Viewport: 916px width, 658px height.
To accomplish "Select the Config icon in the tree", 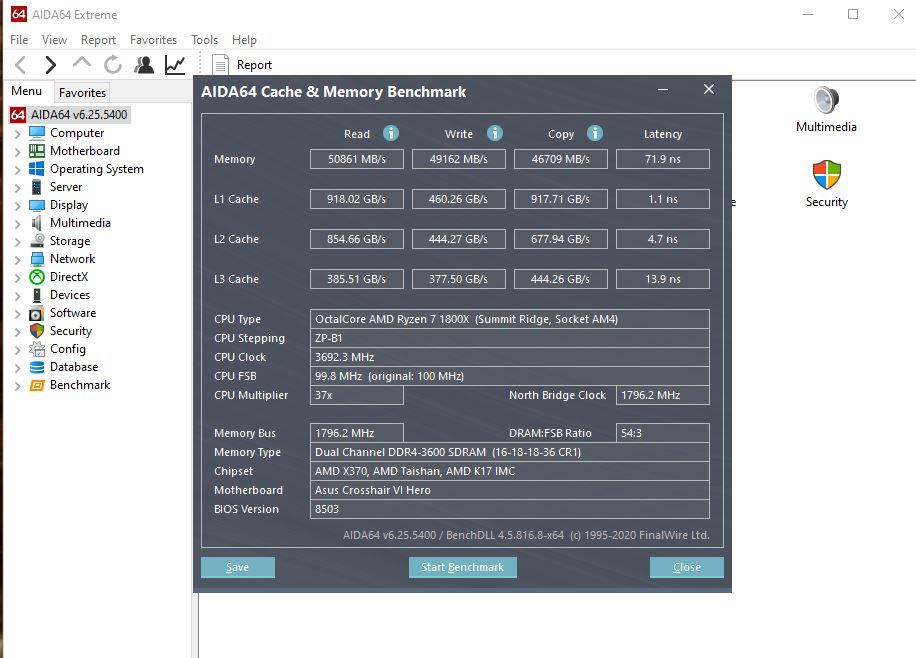I will [x=37, y=349].
